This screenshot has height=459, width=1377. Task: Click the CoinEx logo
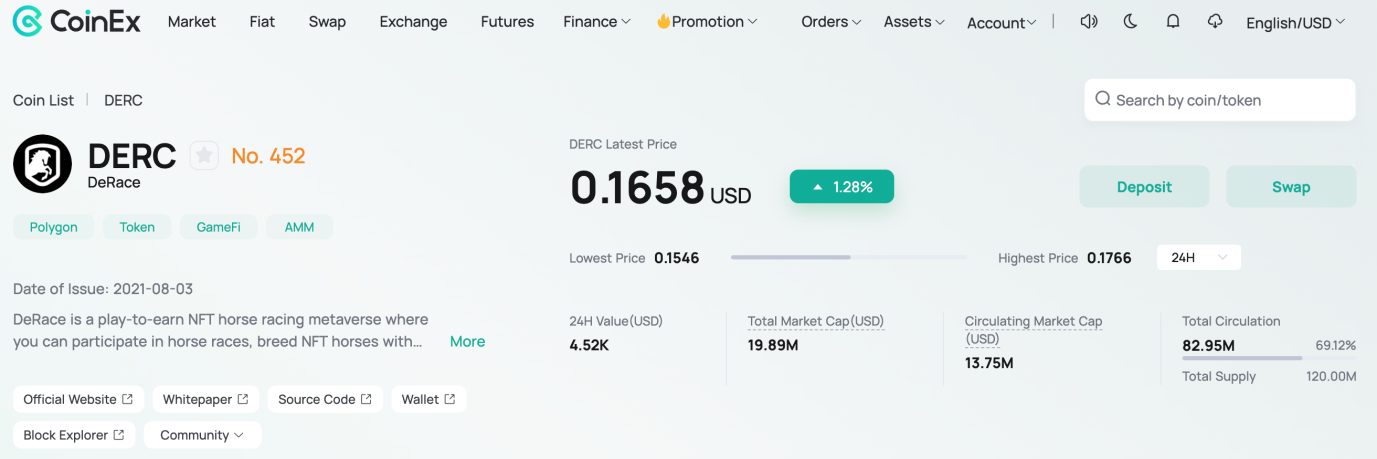[76, 20]
